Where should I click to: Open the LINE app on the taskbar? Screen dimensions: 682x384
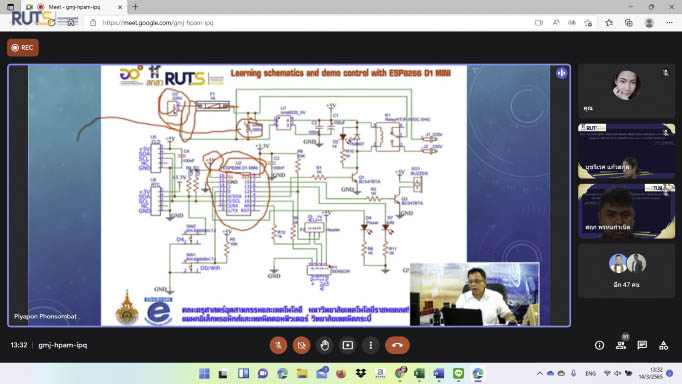pyautogui.click(x=458, y=374)
